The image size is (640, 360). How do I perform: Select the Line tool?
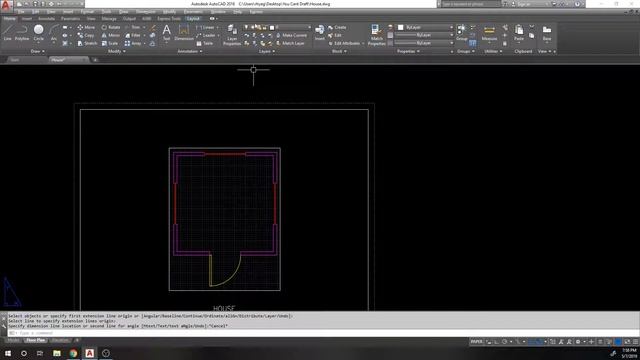[x=7, y=32]
